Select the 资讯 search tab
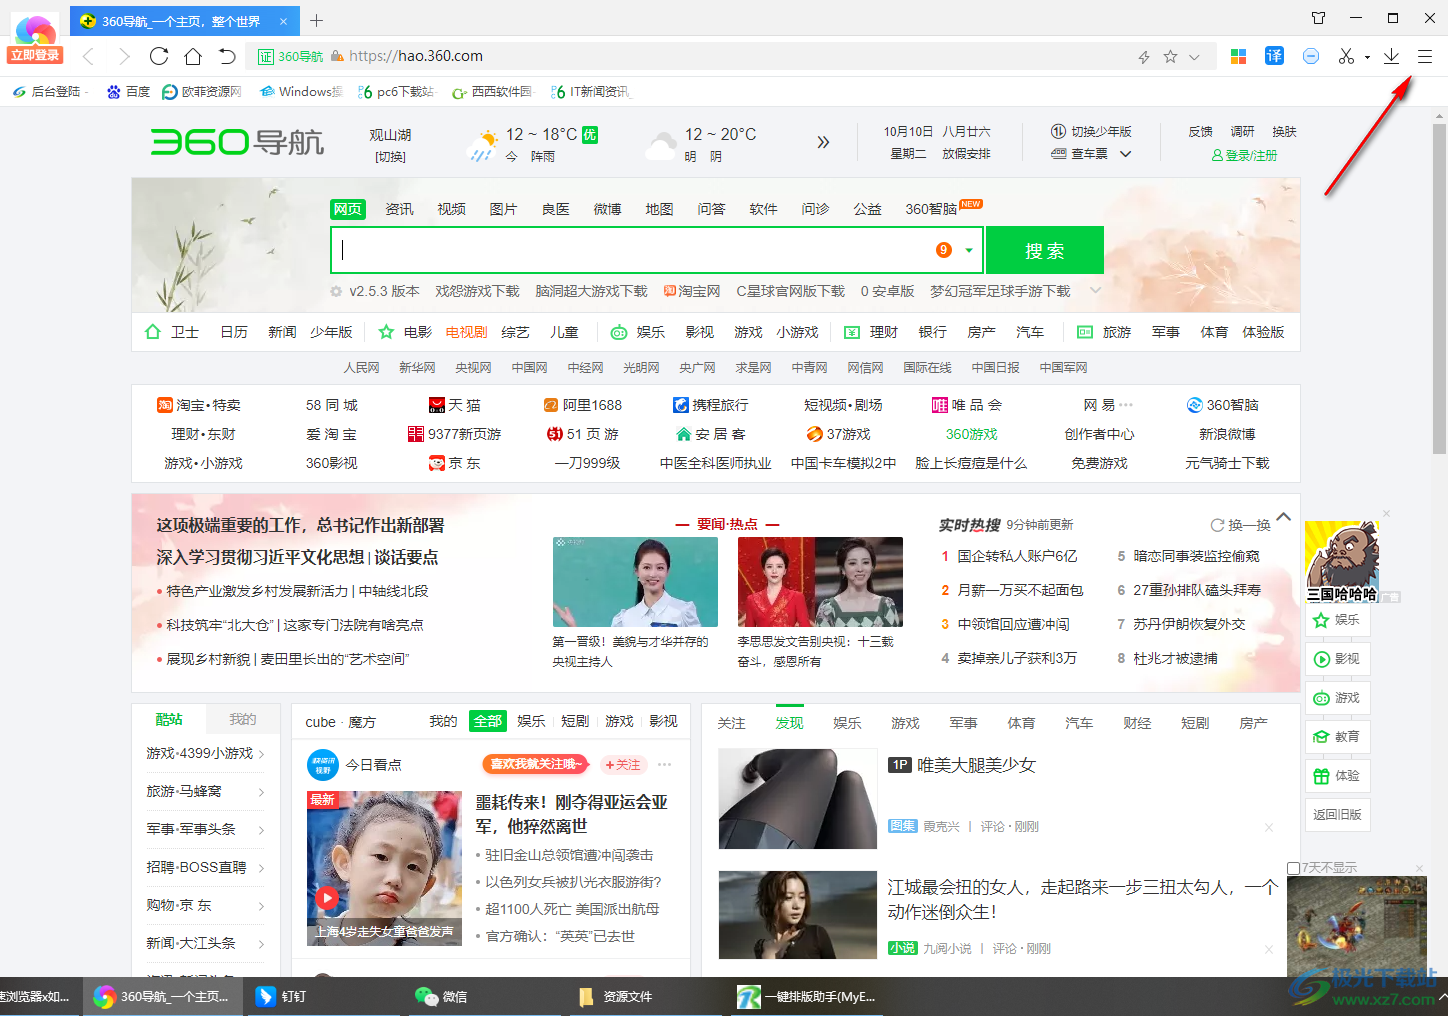Viewport: 1448px width, 1016px height. (399, 209)
